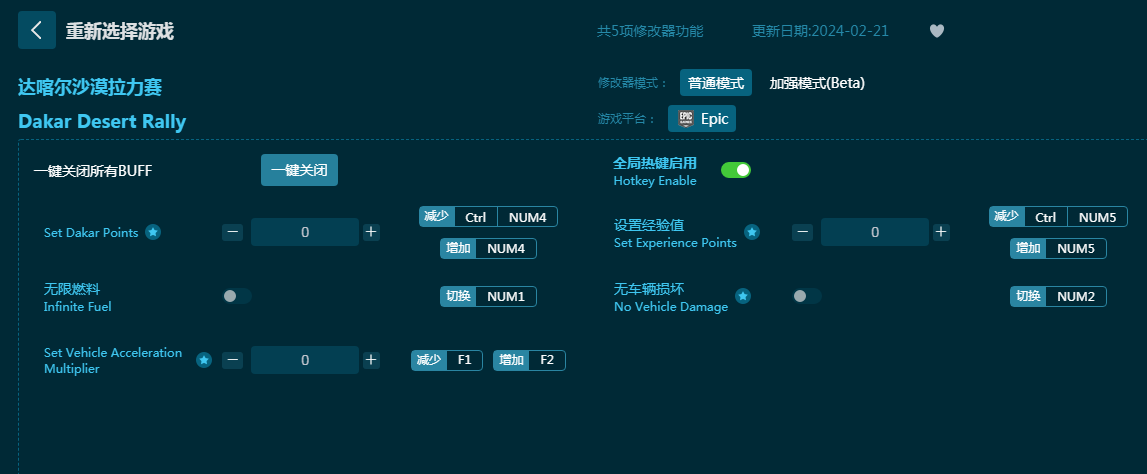Click NUM4 key in Dakar Points 减少 hotkey
The height and width of the screenshot is (474, 1147).
tap(527, 217)
